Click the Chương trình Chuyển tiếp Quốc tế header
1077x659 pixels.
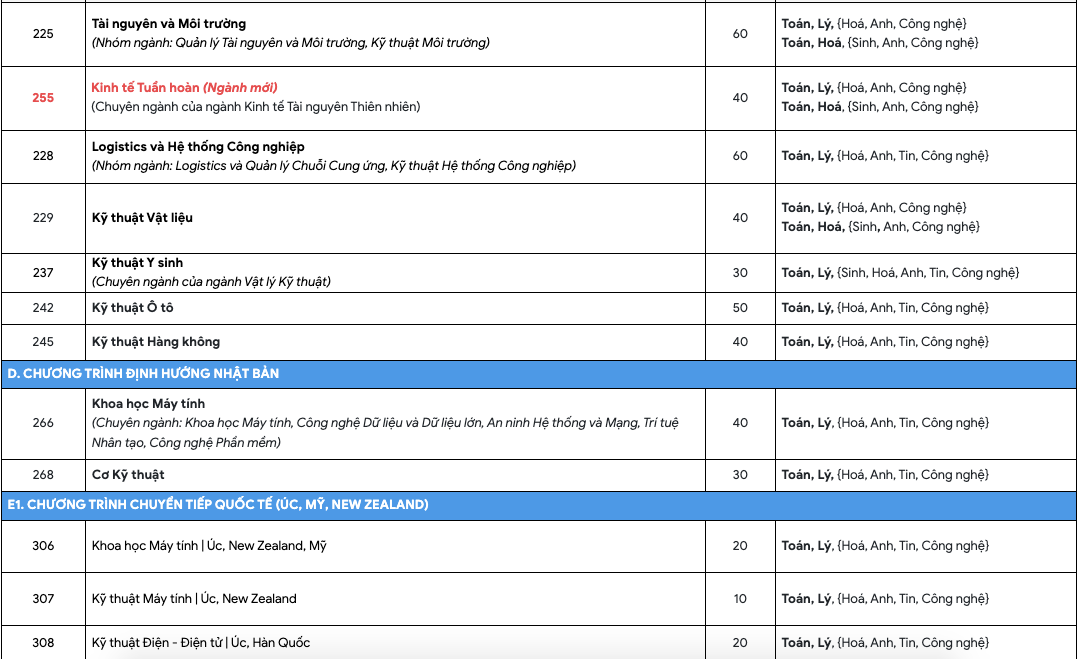pyautogui.click(x=217, y=505)
